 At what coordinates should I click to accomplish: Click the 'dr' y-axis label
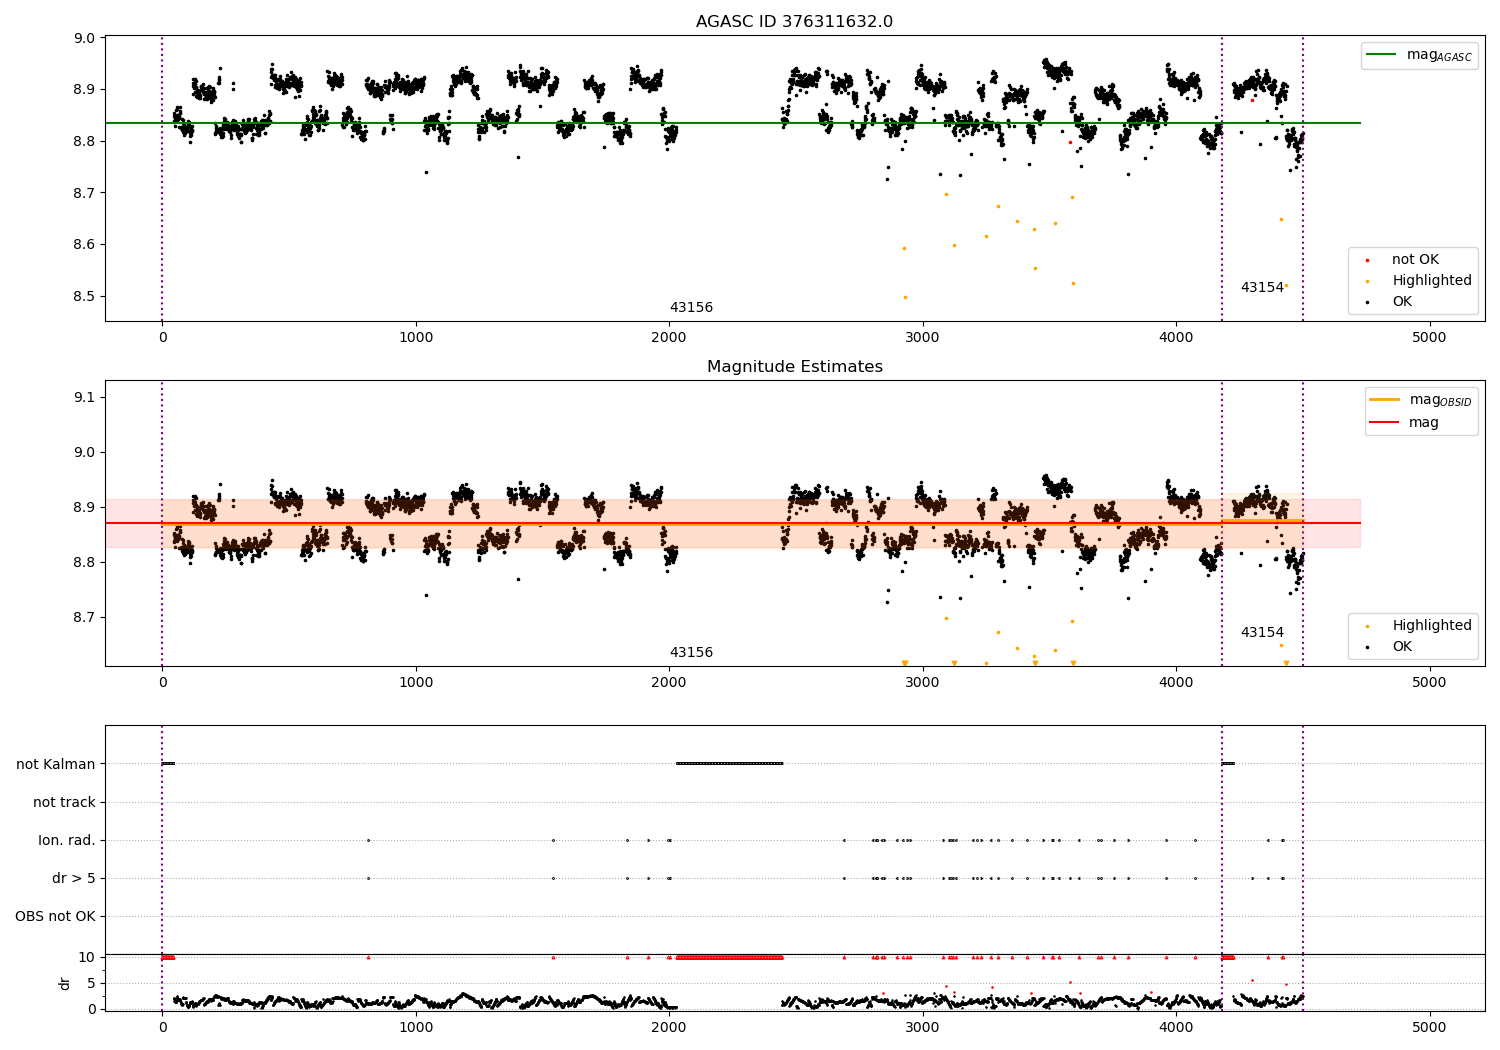click(65, 983)
